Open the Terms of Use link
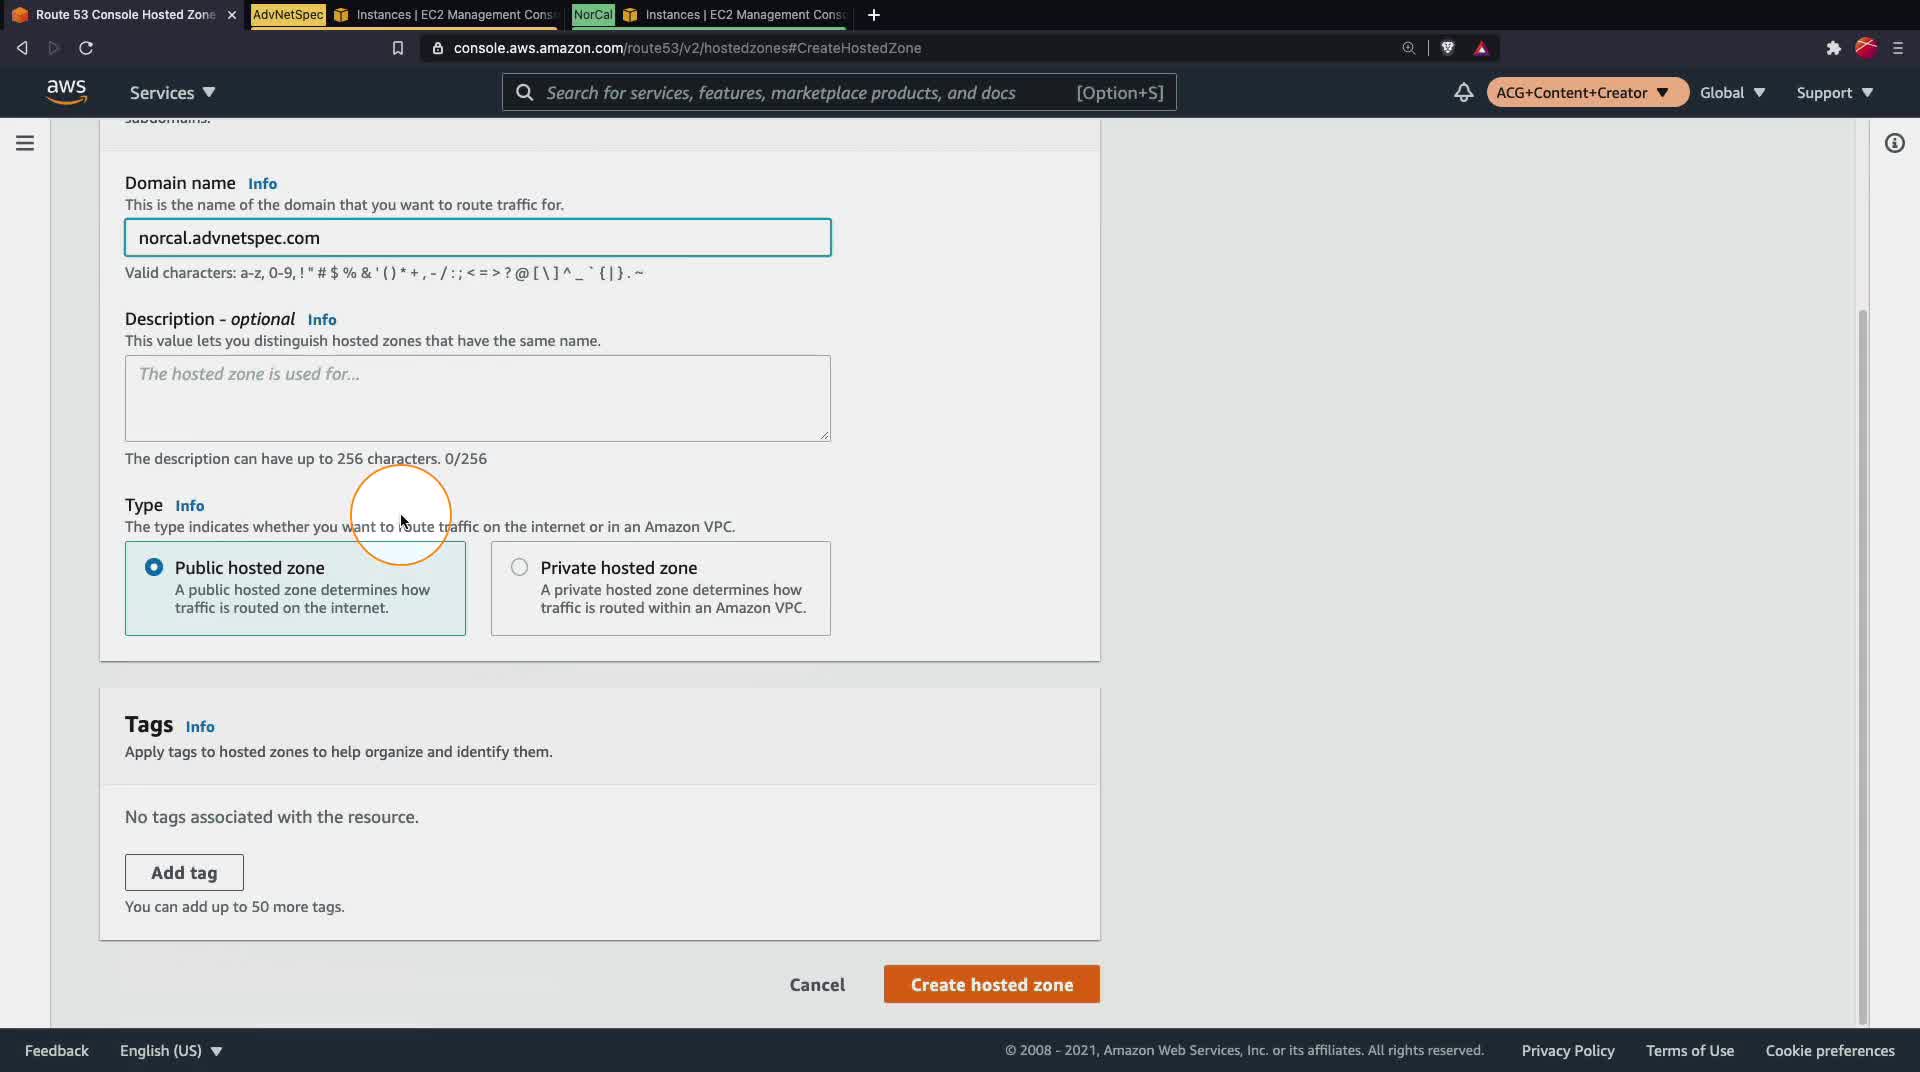This screenshot has height=1072, width=1920. pos(1689,1050)
